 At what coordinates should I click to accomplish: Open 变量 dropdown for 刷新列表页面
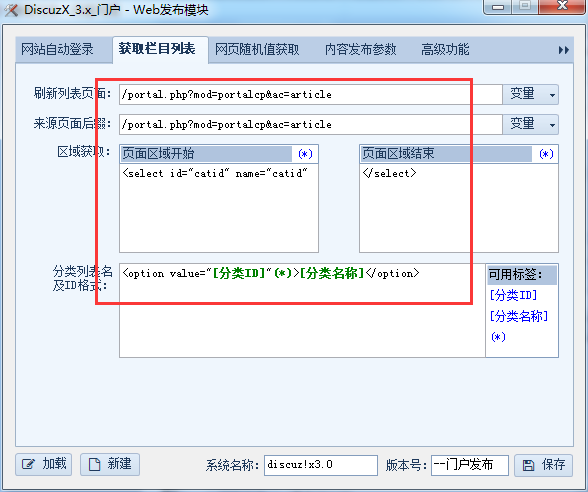point(531,94)
